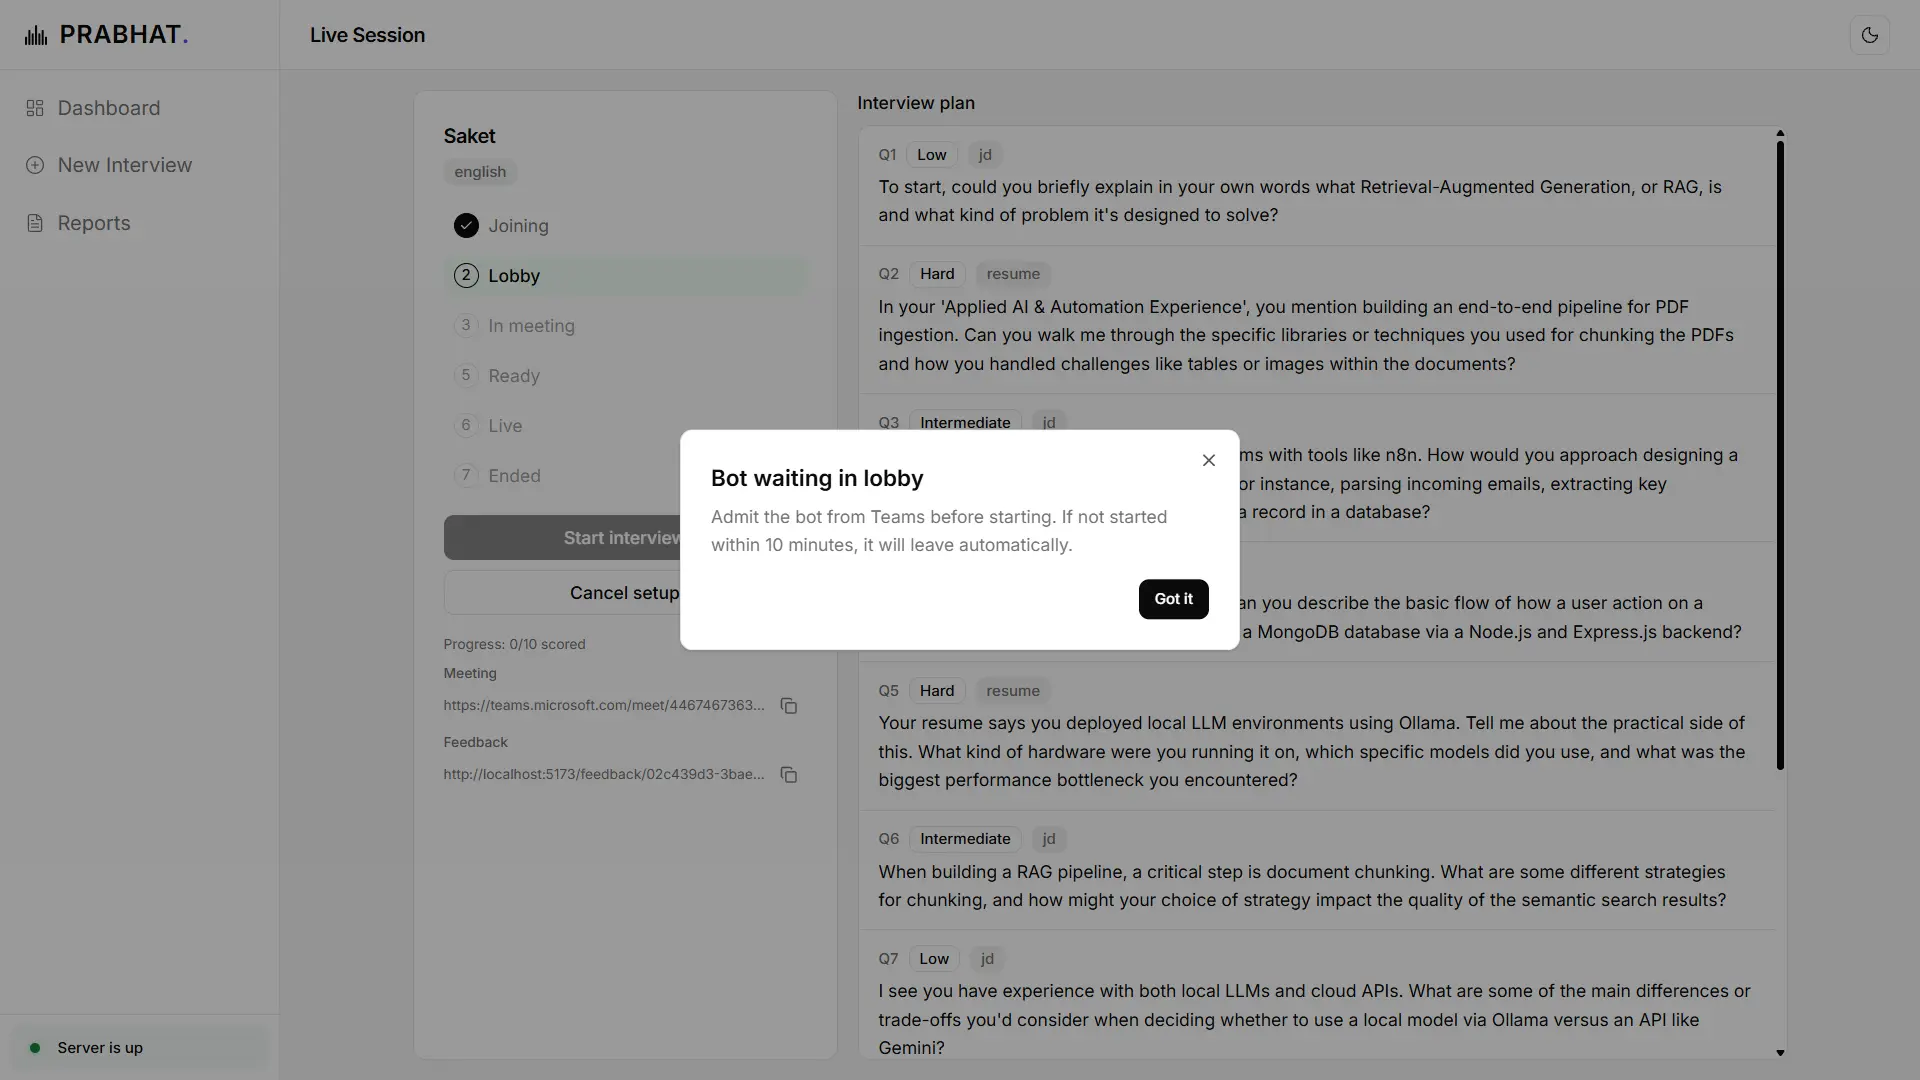Click the Hard tag on Q2
Viewport: 1920px width, 1080px height.
click(937, 274)
